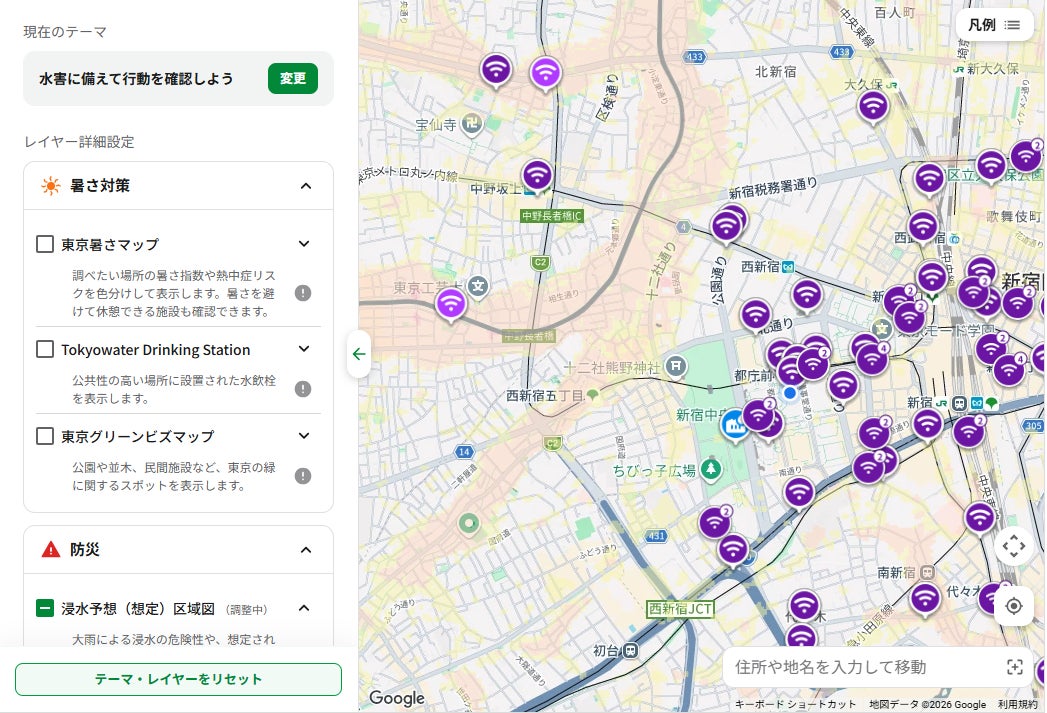
Task: Select light-purple Wi-Fi marker at top
Action: 546,71
